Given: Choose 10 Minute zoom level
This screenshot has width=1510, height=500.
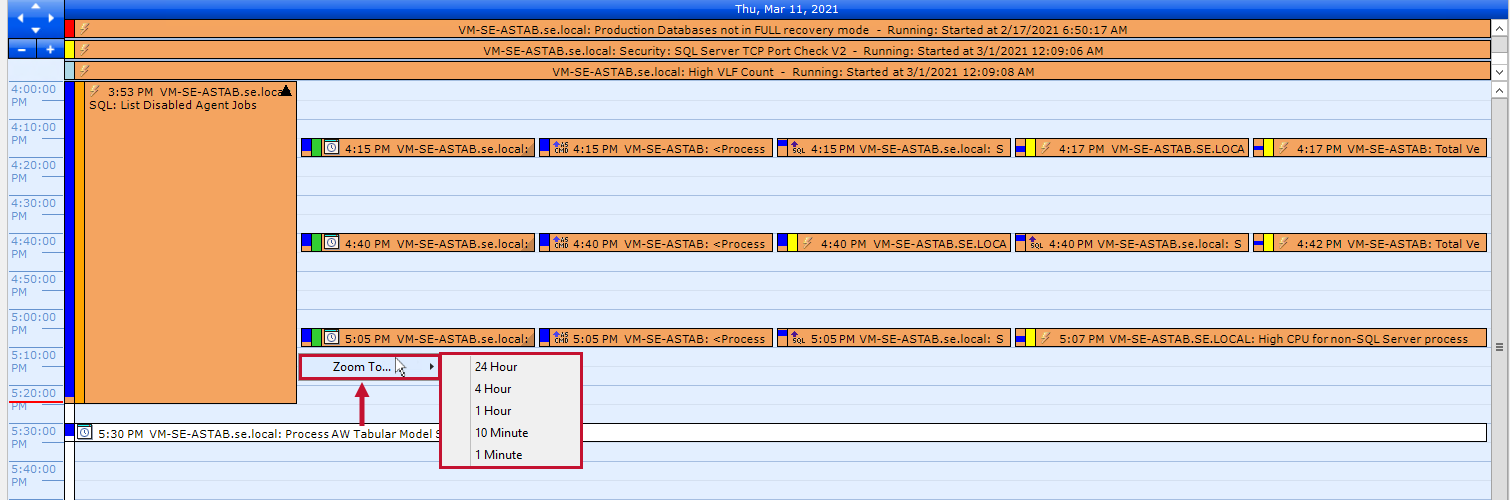Looking at the screenshot, I should (x=510, y=433).
